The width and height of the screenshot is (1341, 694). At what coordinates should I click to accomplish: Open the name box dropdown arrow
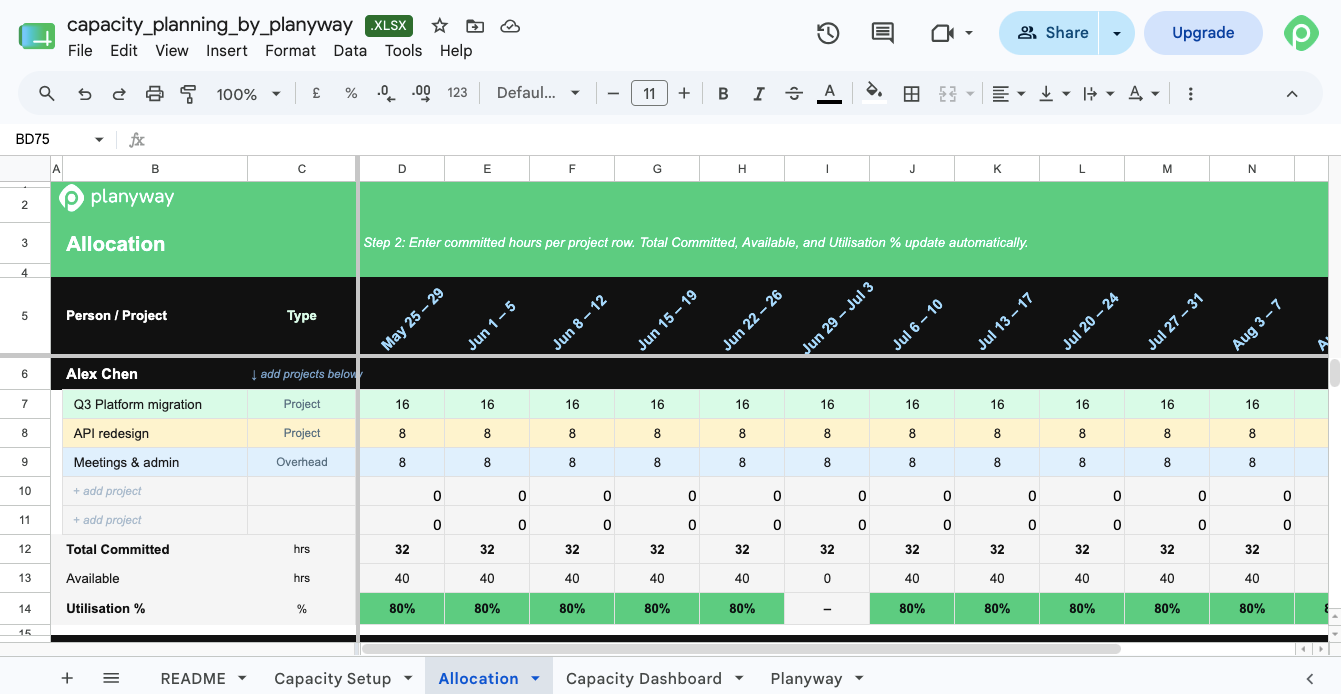tap(99, 139)
